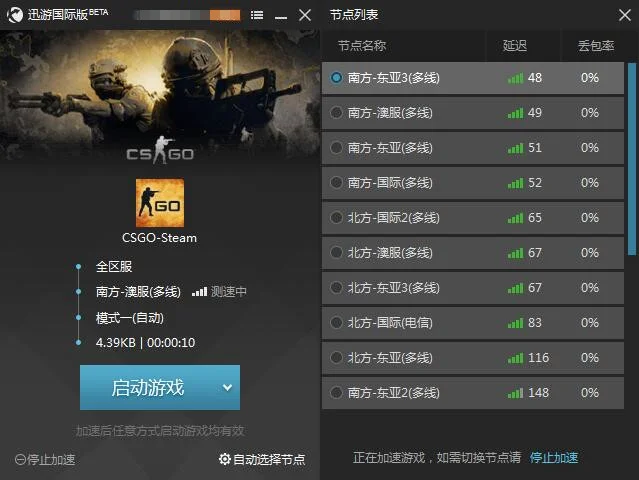Select the 北方-国际2(多线) radio button
The width and height of the screenshot is (639, 480).
[336, 218]
